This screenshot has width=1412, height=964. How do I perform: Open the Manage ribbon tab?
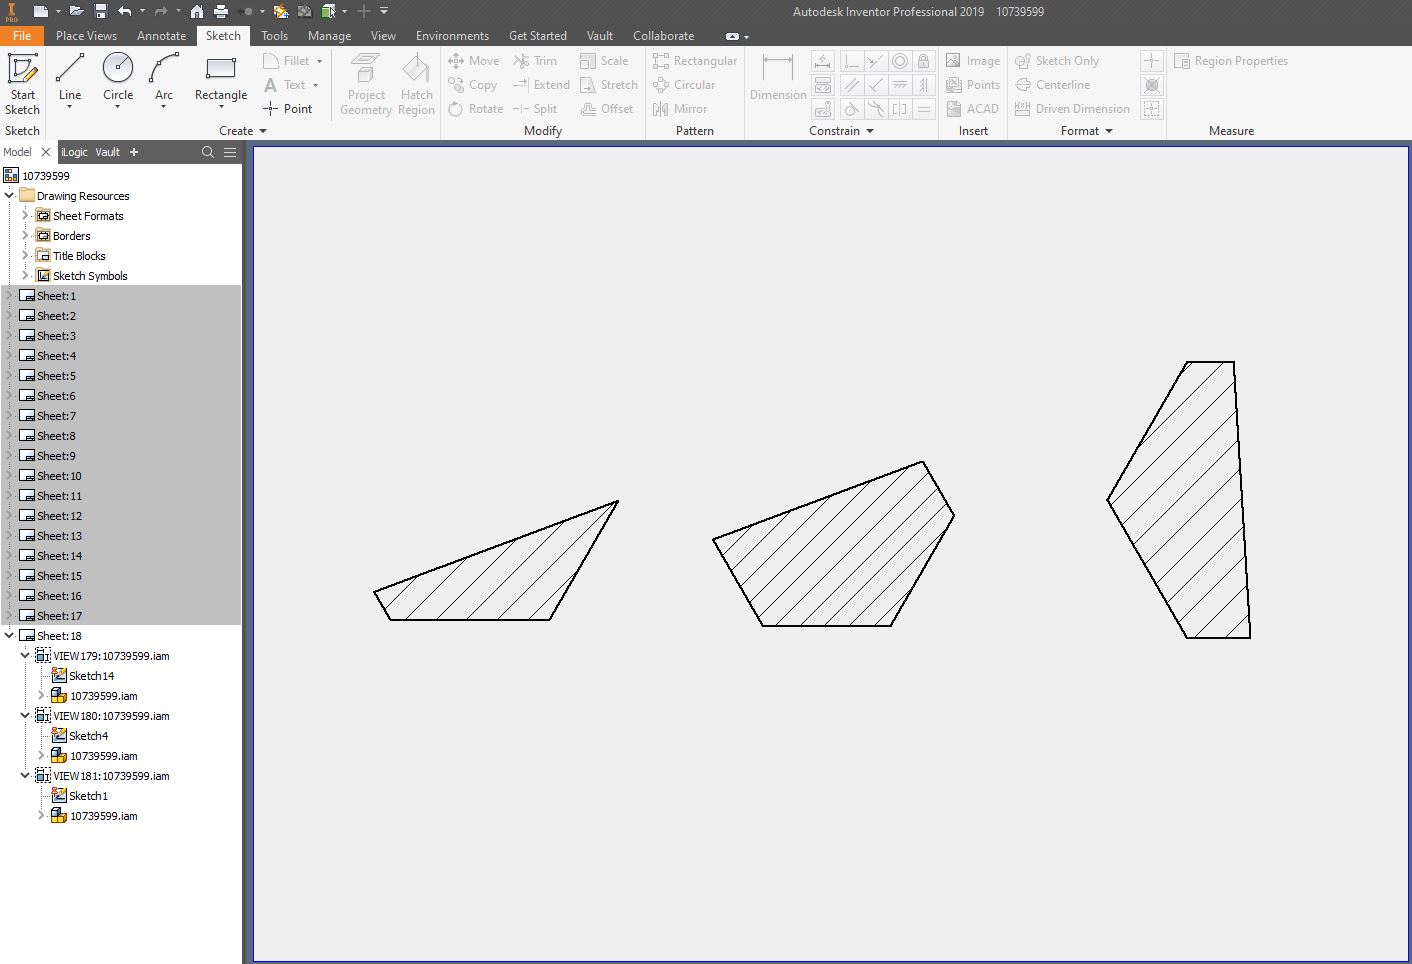point(329,35)
